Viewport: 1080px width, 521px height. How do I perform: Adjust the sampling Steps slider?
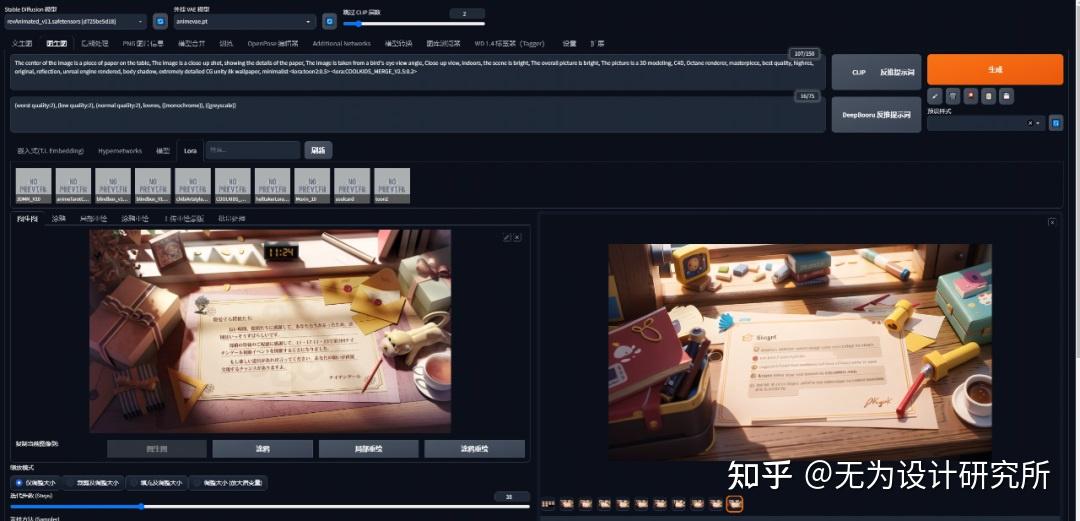click(270, 507)
